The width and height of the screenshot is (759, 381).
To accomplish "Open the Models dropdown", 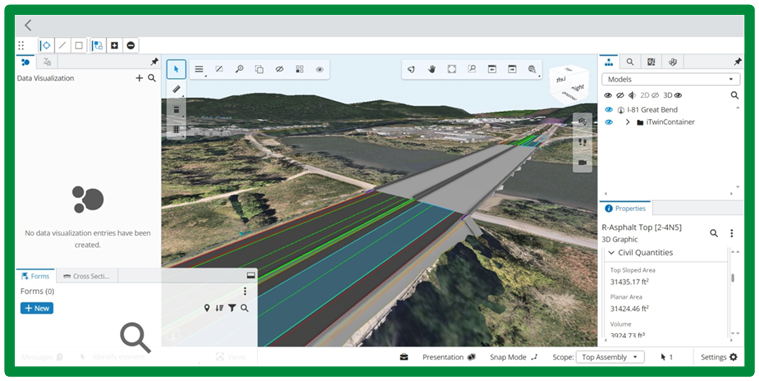I will (x=670, y=79).
